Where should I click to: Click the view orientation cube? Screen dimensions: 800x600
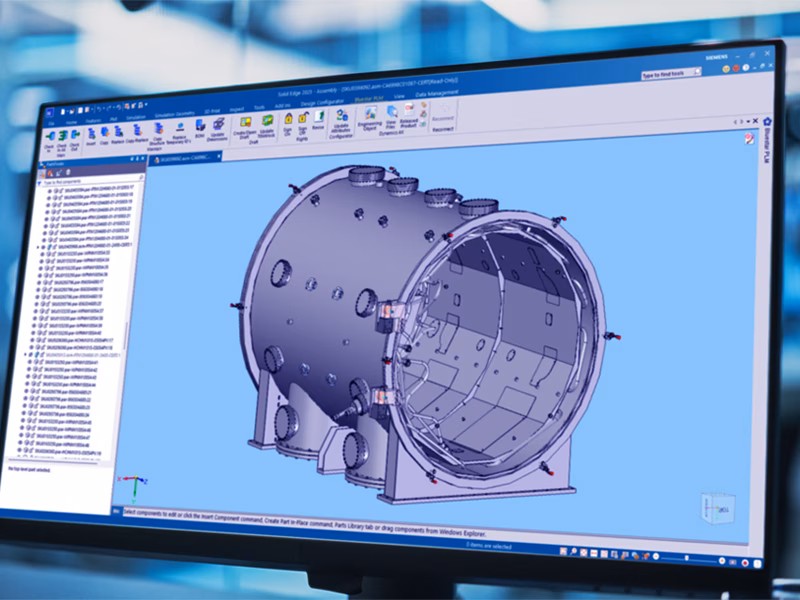coord(719,507)
